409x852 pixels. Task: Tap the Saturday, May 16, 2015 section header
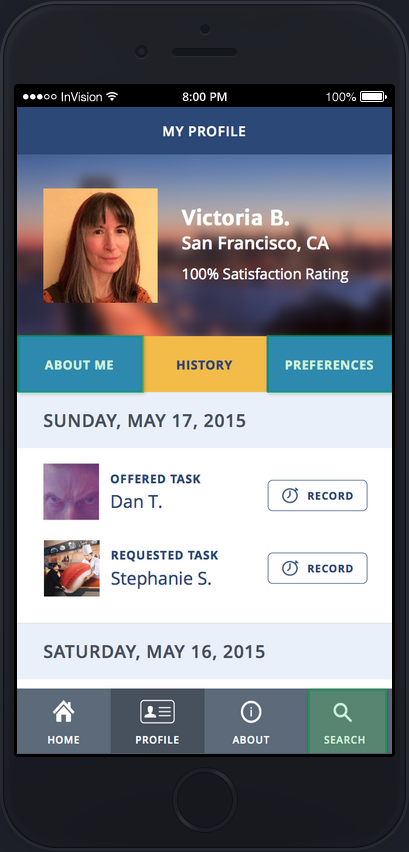point(205,651)
